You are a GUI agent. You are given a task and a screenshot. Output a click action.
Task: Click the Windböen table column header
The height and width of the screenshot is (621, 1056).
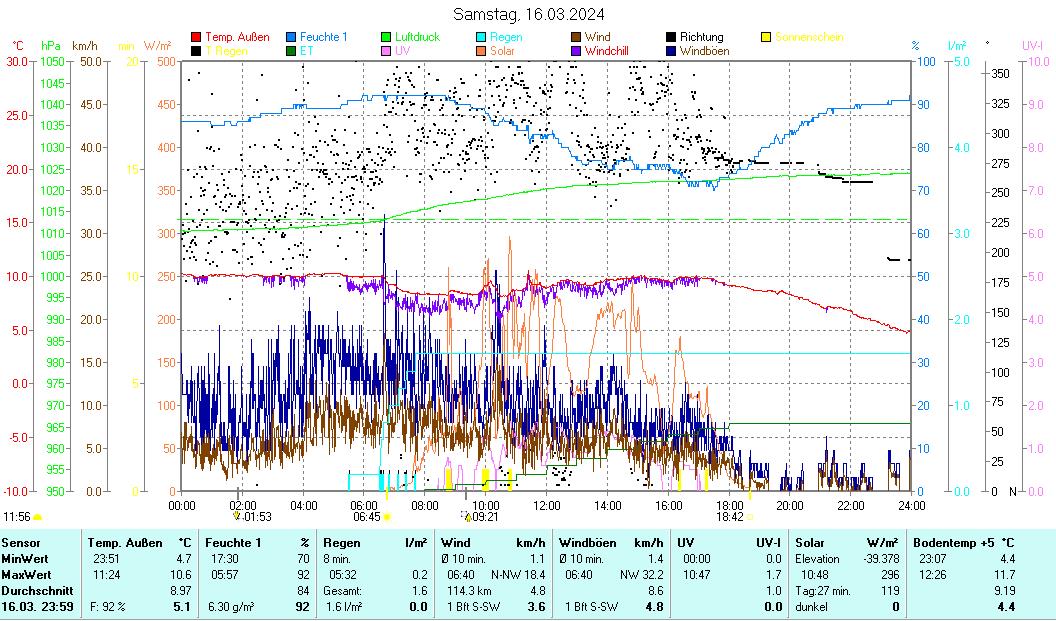[x=587, y=542]
